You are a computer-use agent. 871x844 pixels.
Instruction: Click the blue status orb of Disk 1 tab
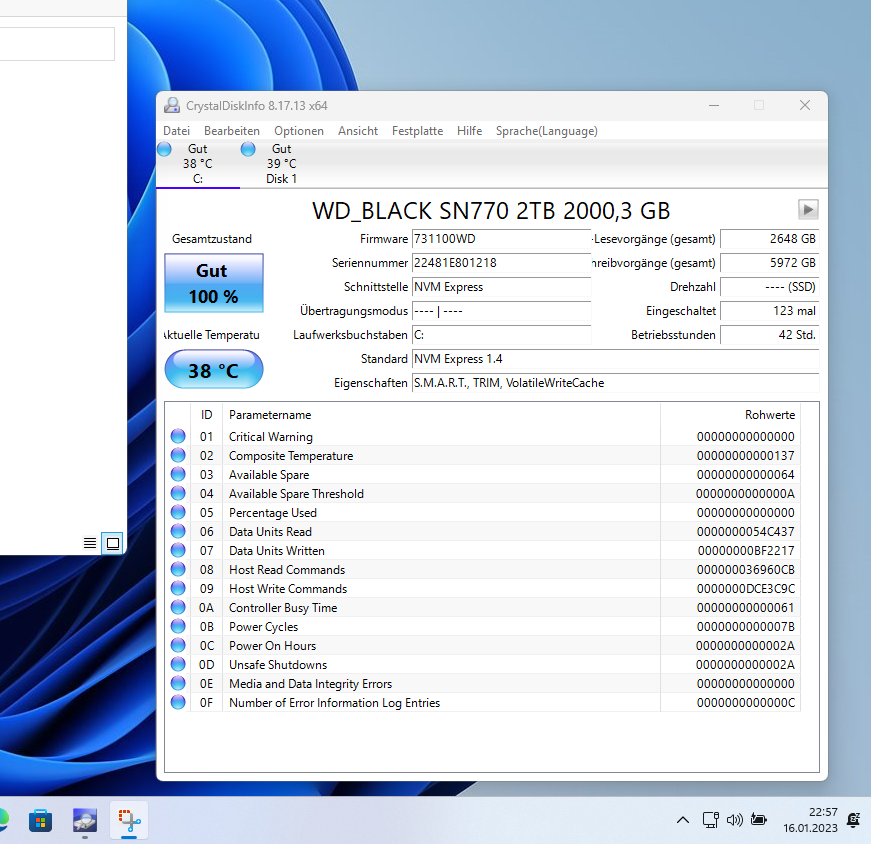point(248,149)
